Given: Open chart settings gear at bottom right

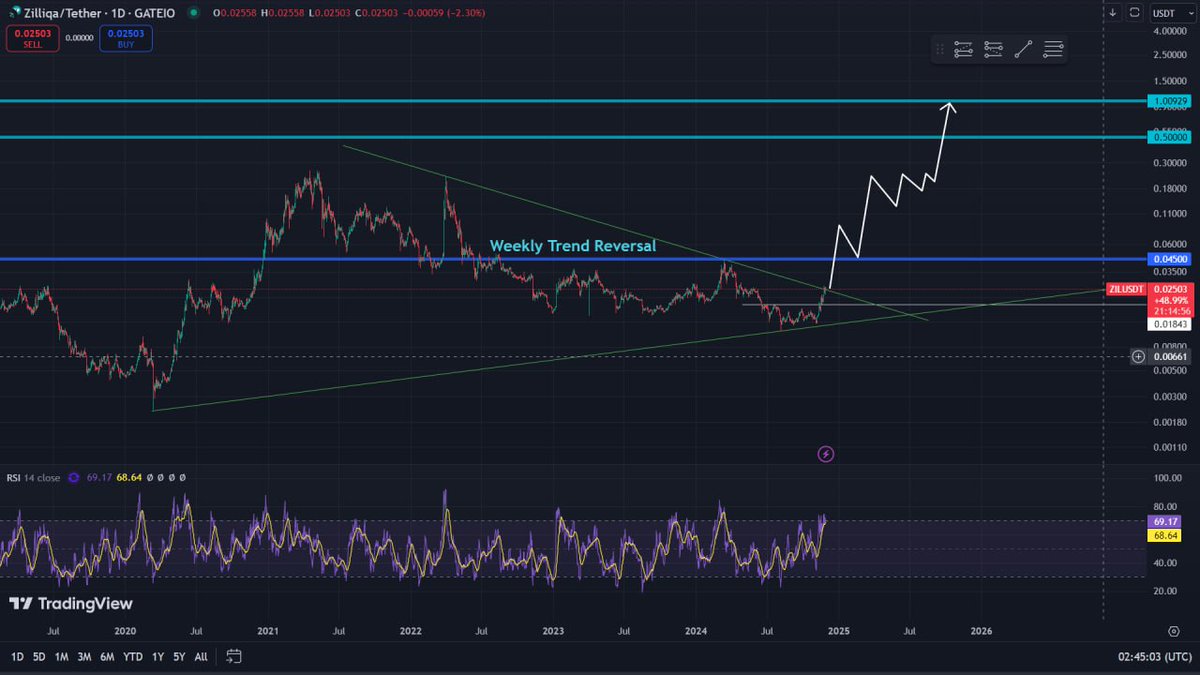Looking at the screenshot, I should click(x=1173, y=631).
